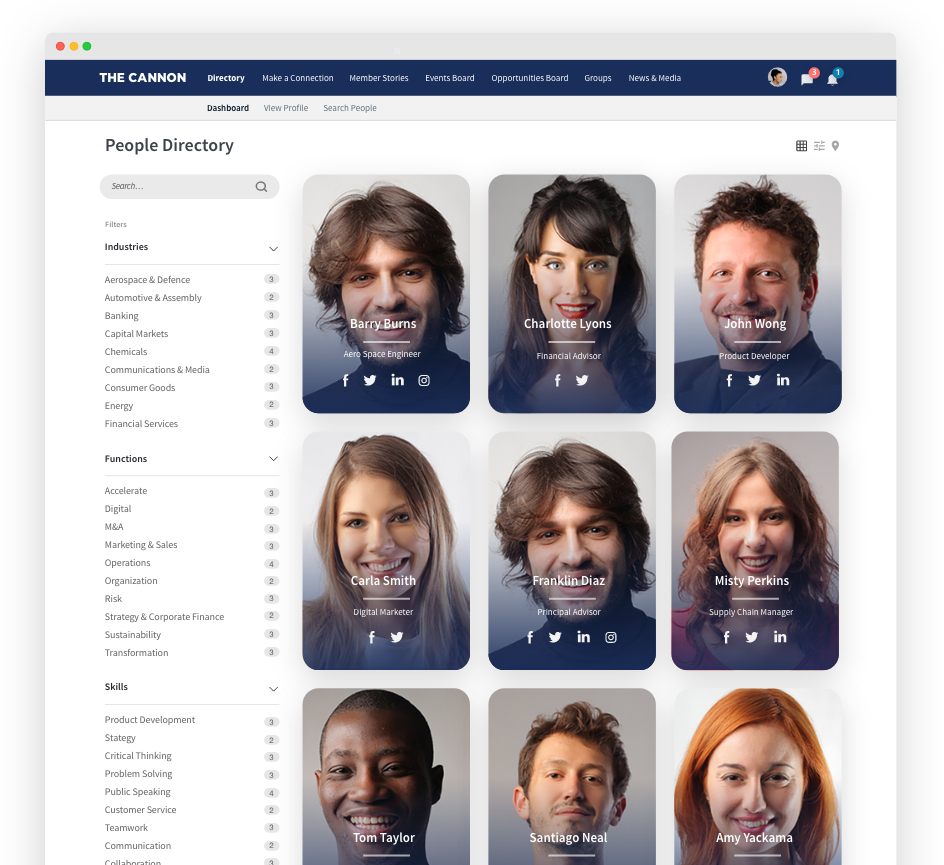Filter by Sustainability function
Image resolution: width=944 pixels, height=865 pixels.
tap(133, 635)
